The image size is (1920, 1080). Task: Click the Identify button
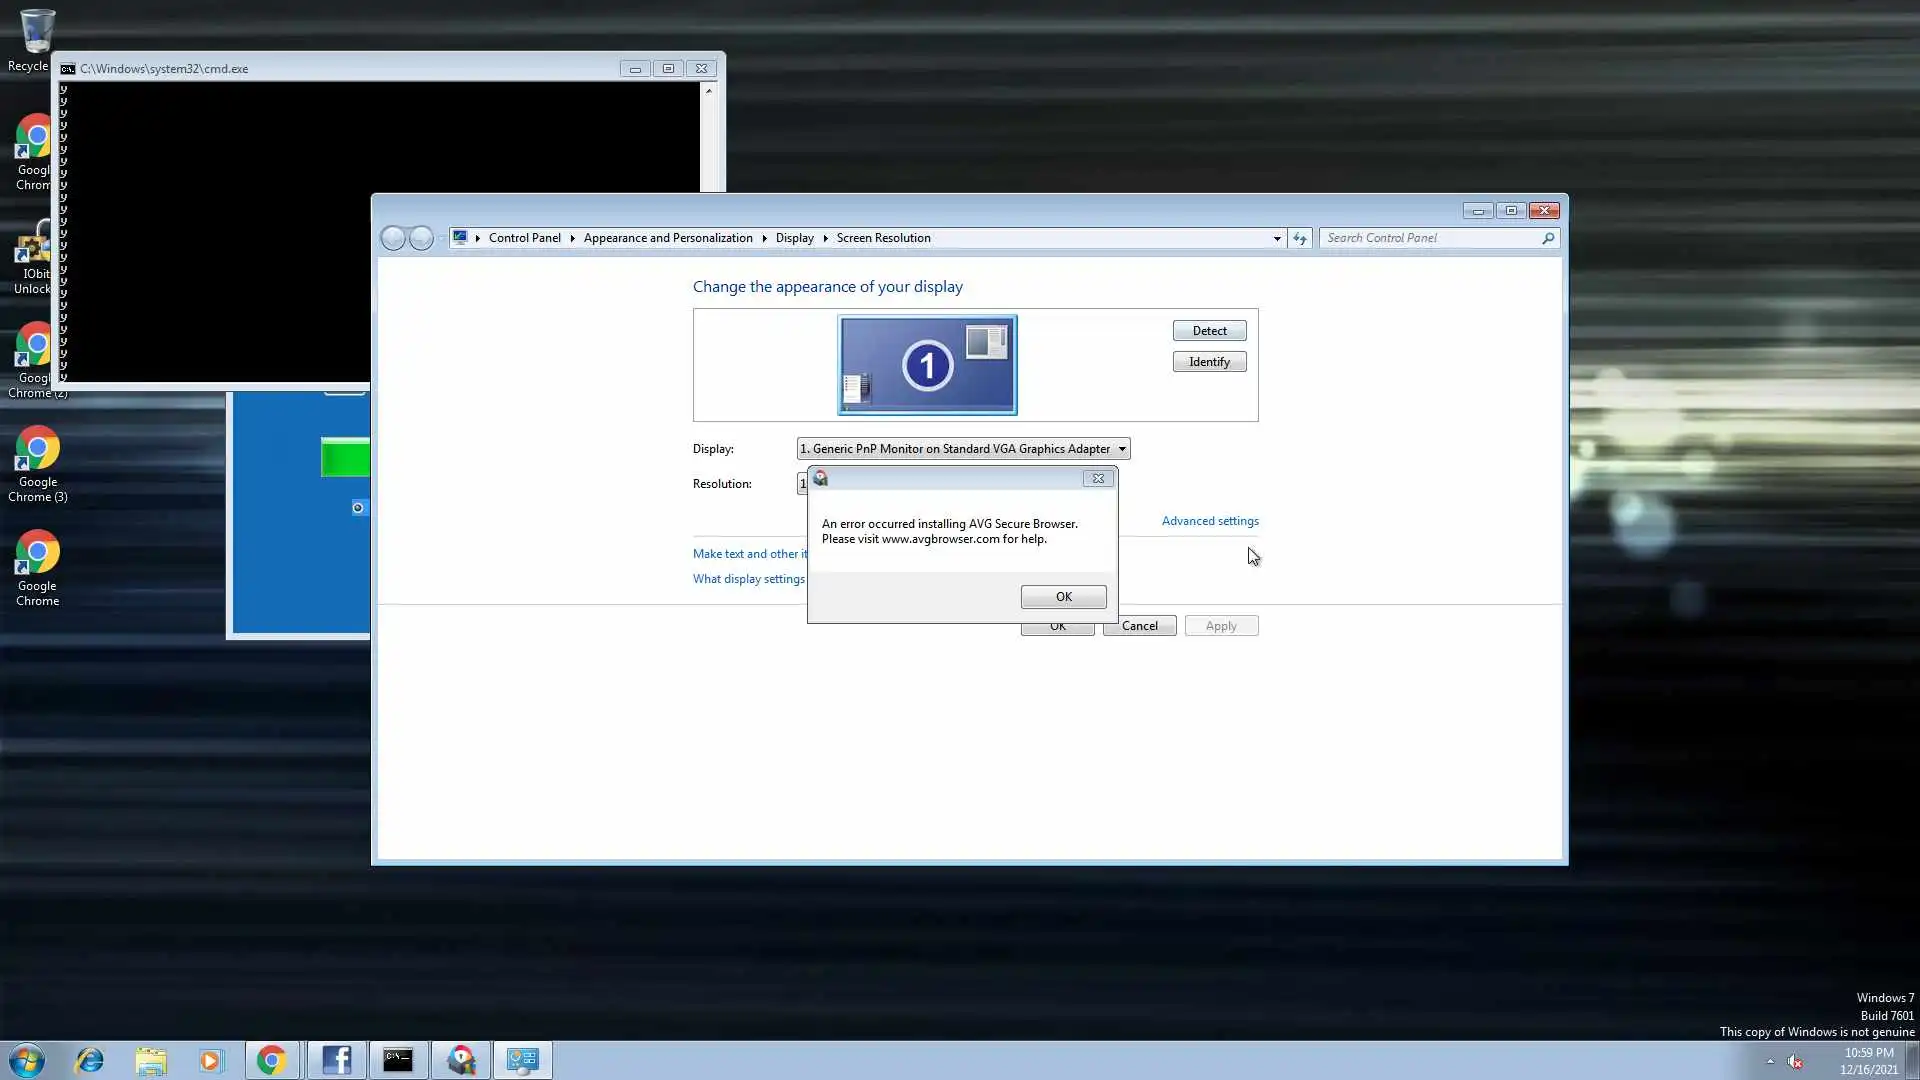click(x=1209, y=362)
